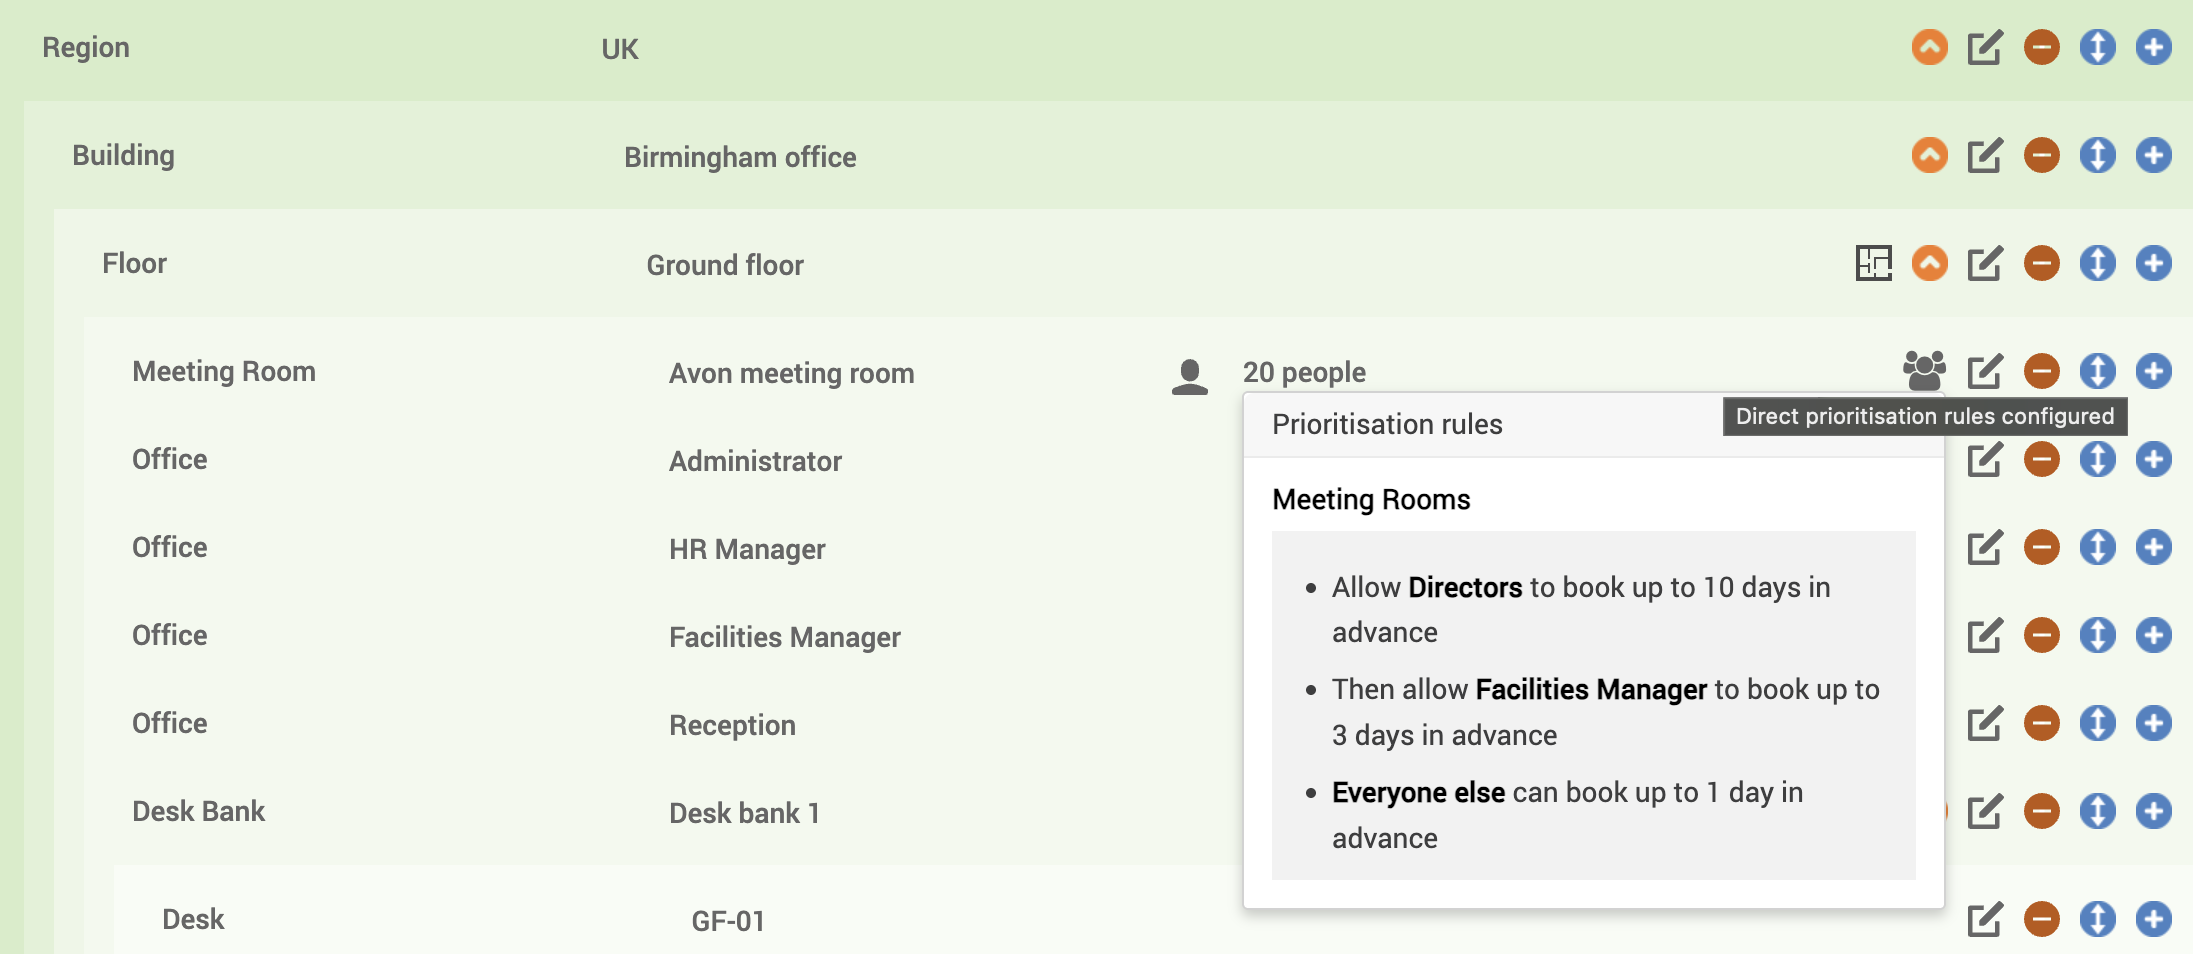
Task: Click the move arrows icon on the Administrator office
Action: (x=2098, y=459)
